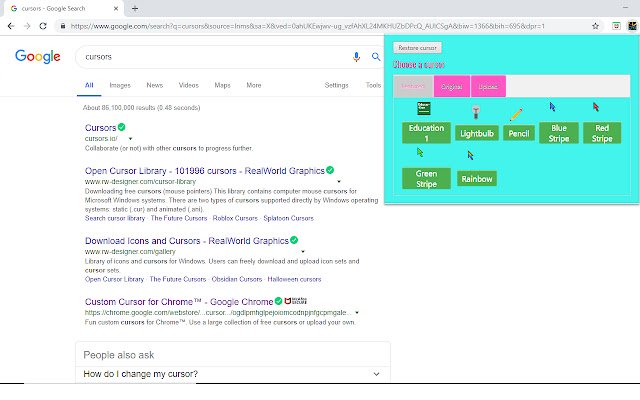
Task: Click the Restore cursor button
Action: tap(417, 48)
